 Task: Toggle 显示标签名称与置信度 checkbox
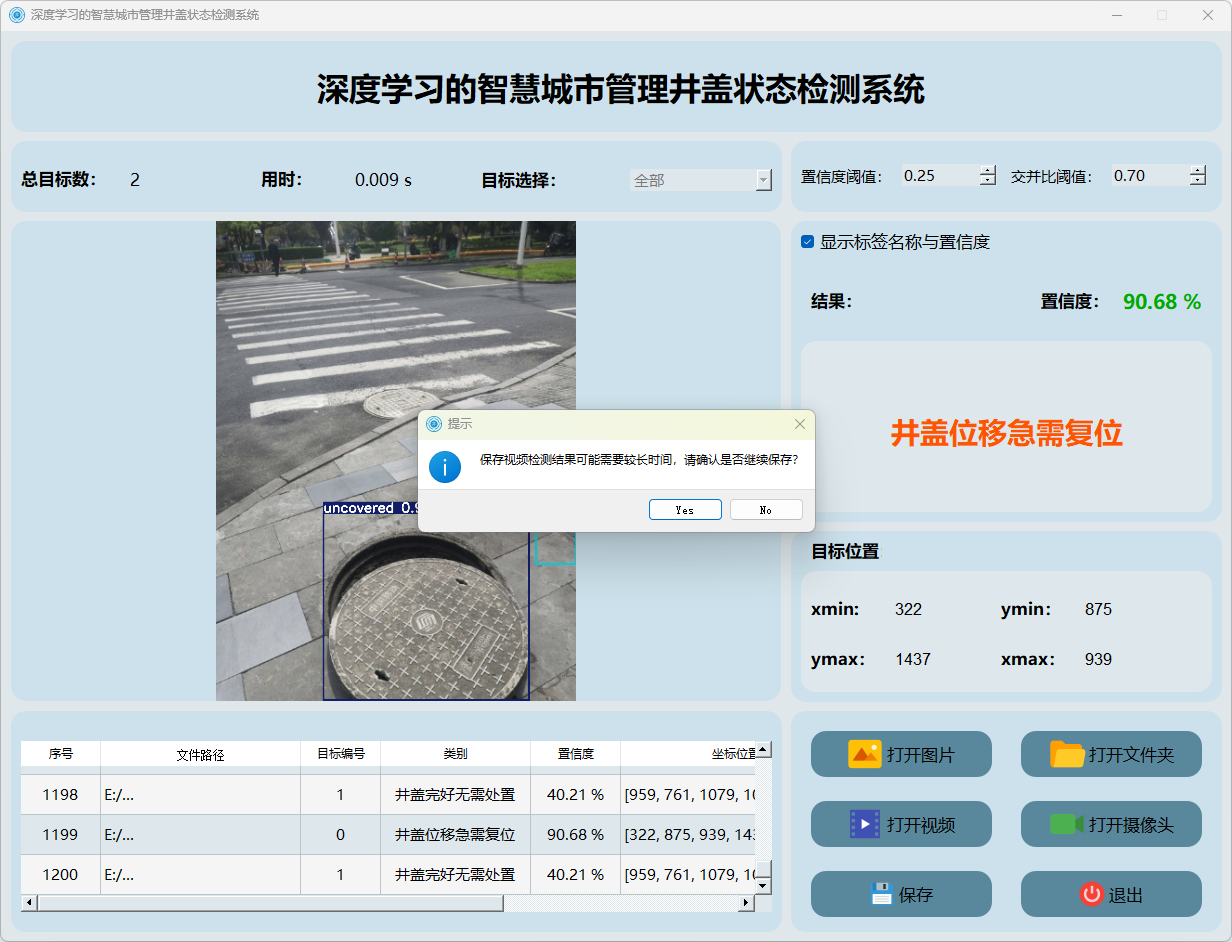click(x=807, y=242)
